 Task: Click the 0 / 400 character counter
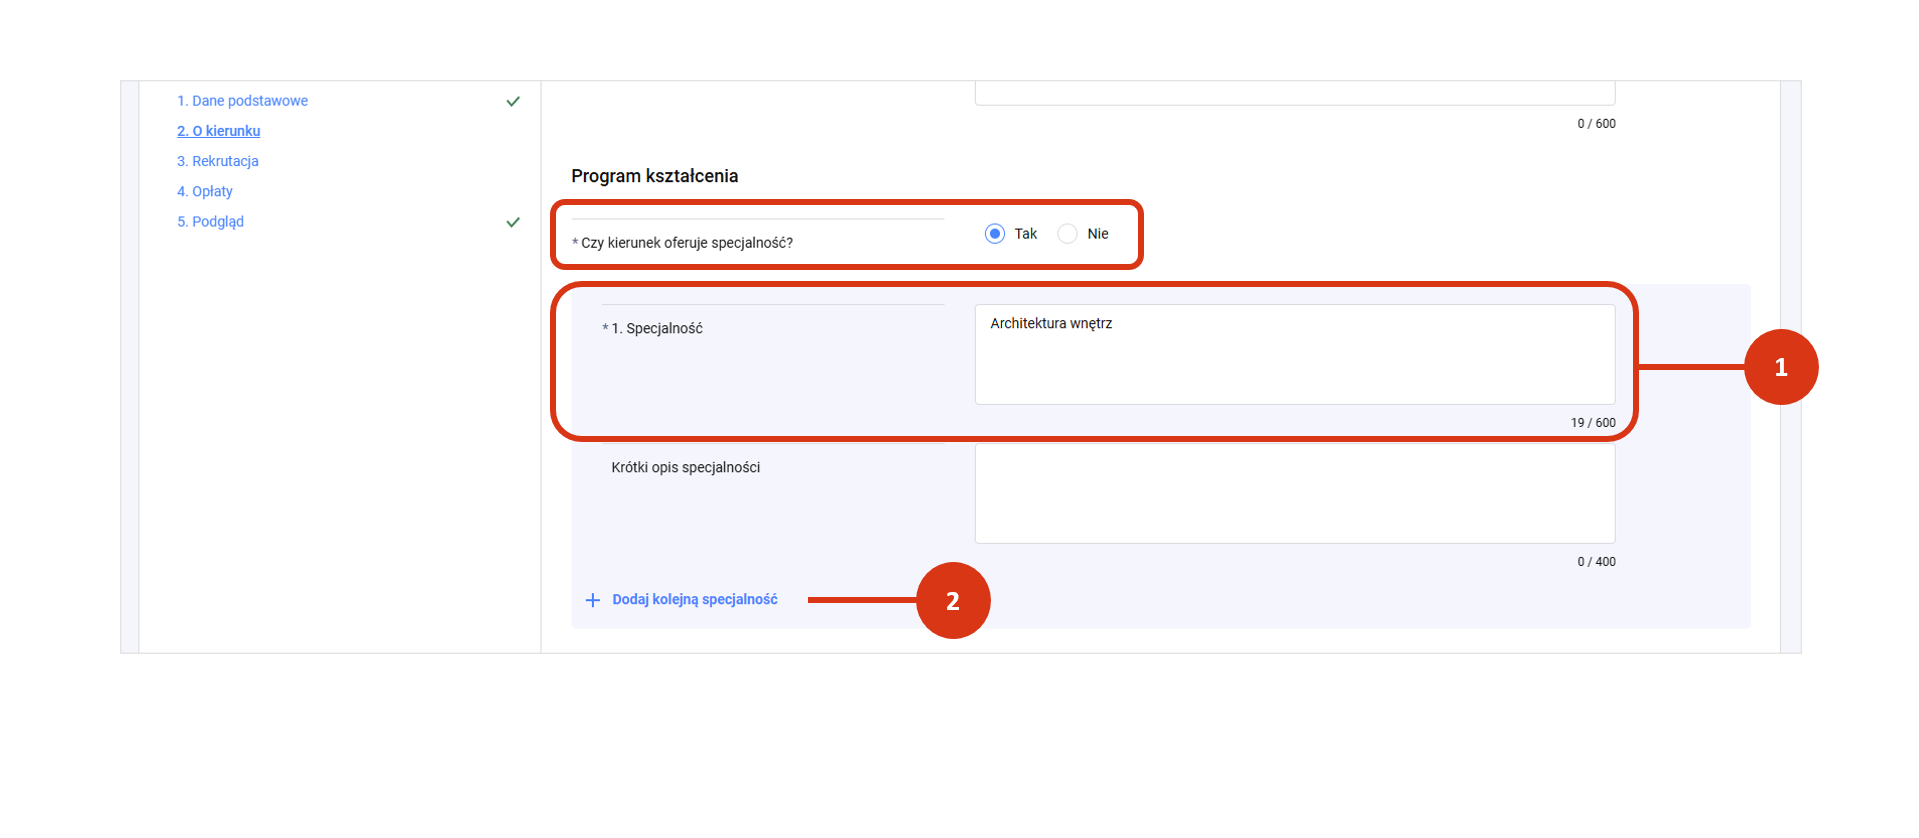point(1596,562)
